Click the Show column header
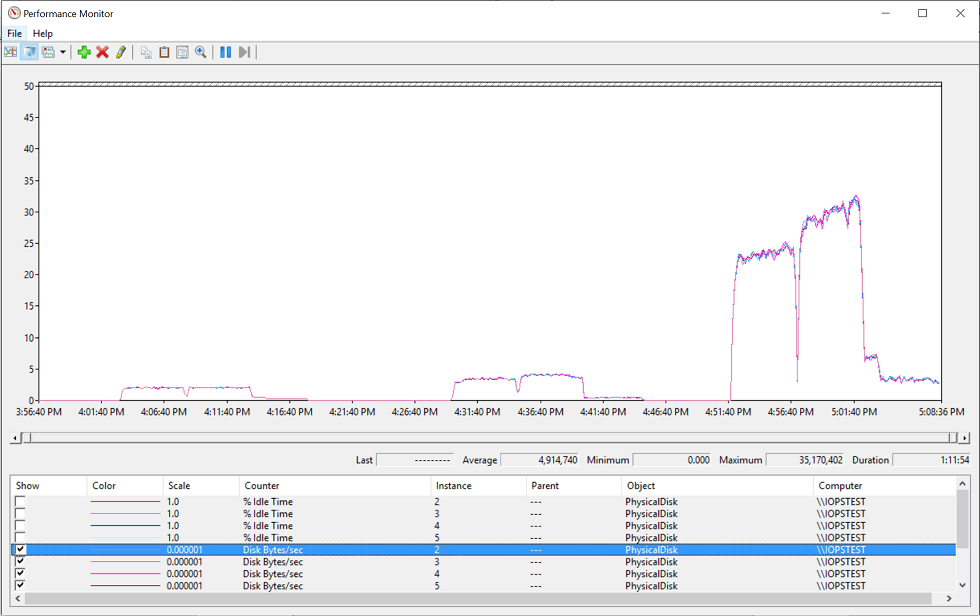The image size is (980, 616). (27, 485)
